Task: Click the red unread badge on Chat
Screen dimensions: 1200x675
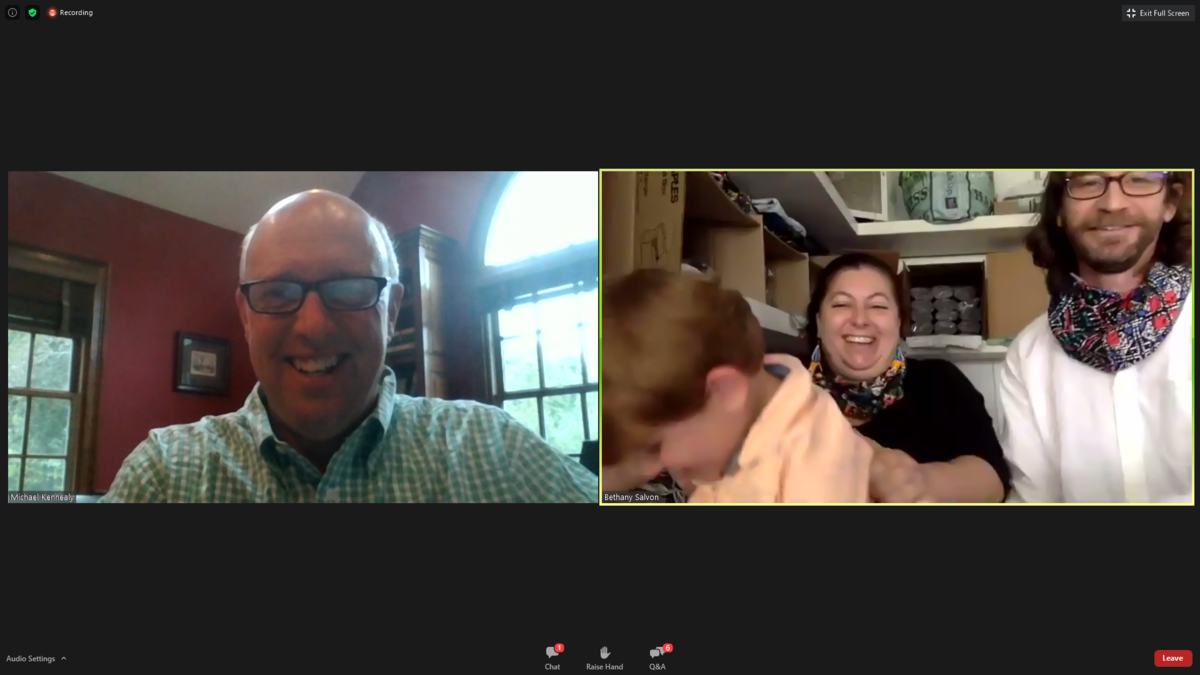Action: pyautogui.click(x=559, y=648)
